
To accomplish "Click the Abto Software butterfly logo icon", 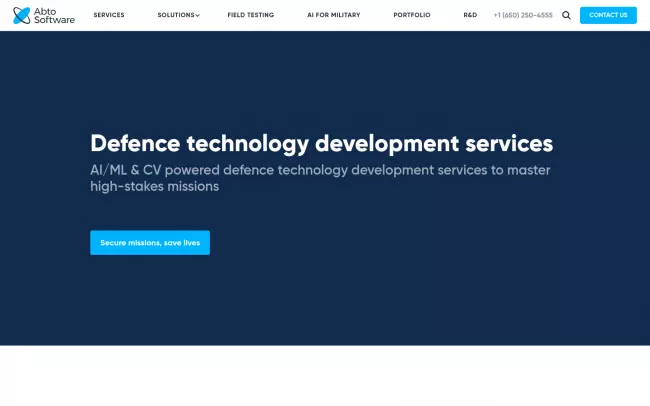I will click(x=21, y=15).
